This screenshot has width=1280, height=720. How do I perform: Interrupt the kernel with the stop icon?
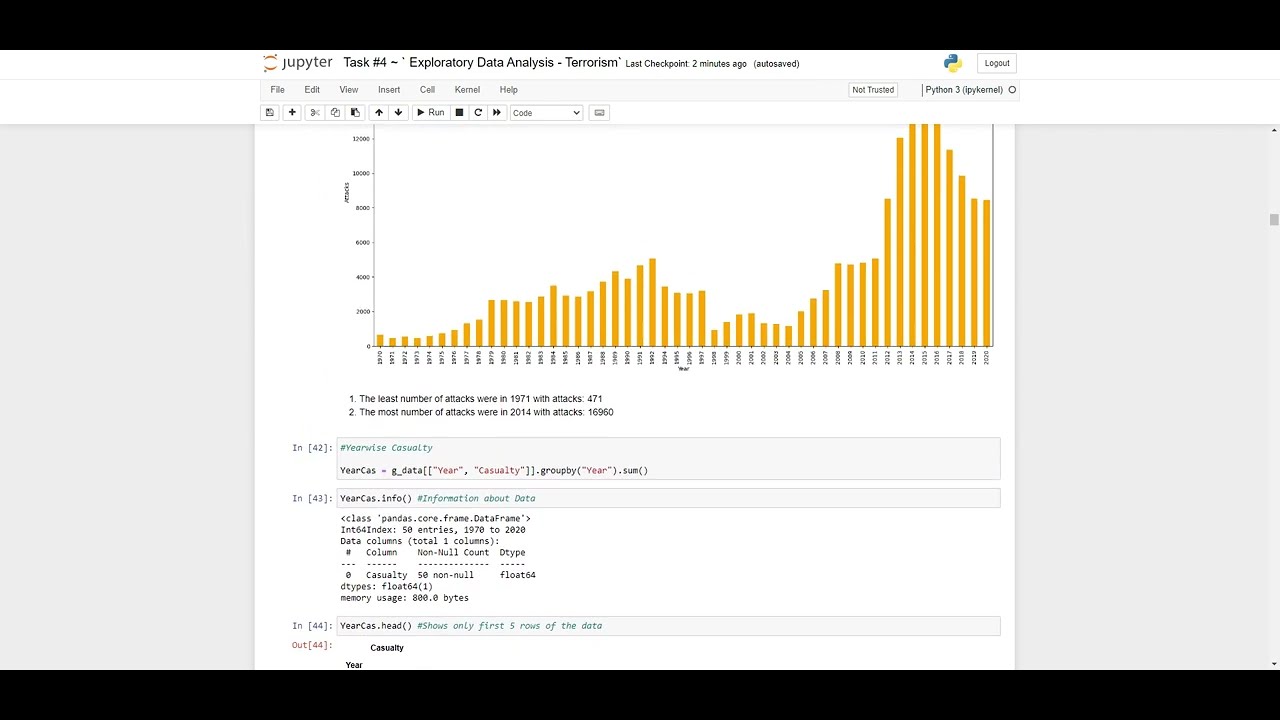click(x=459, y=113)
